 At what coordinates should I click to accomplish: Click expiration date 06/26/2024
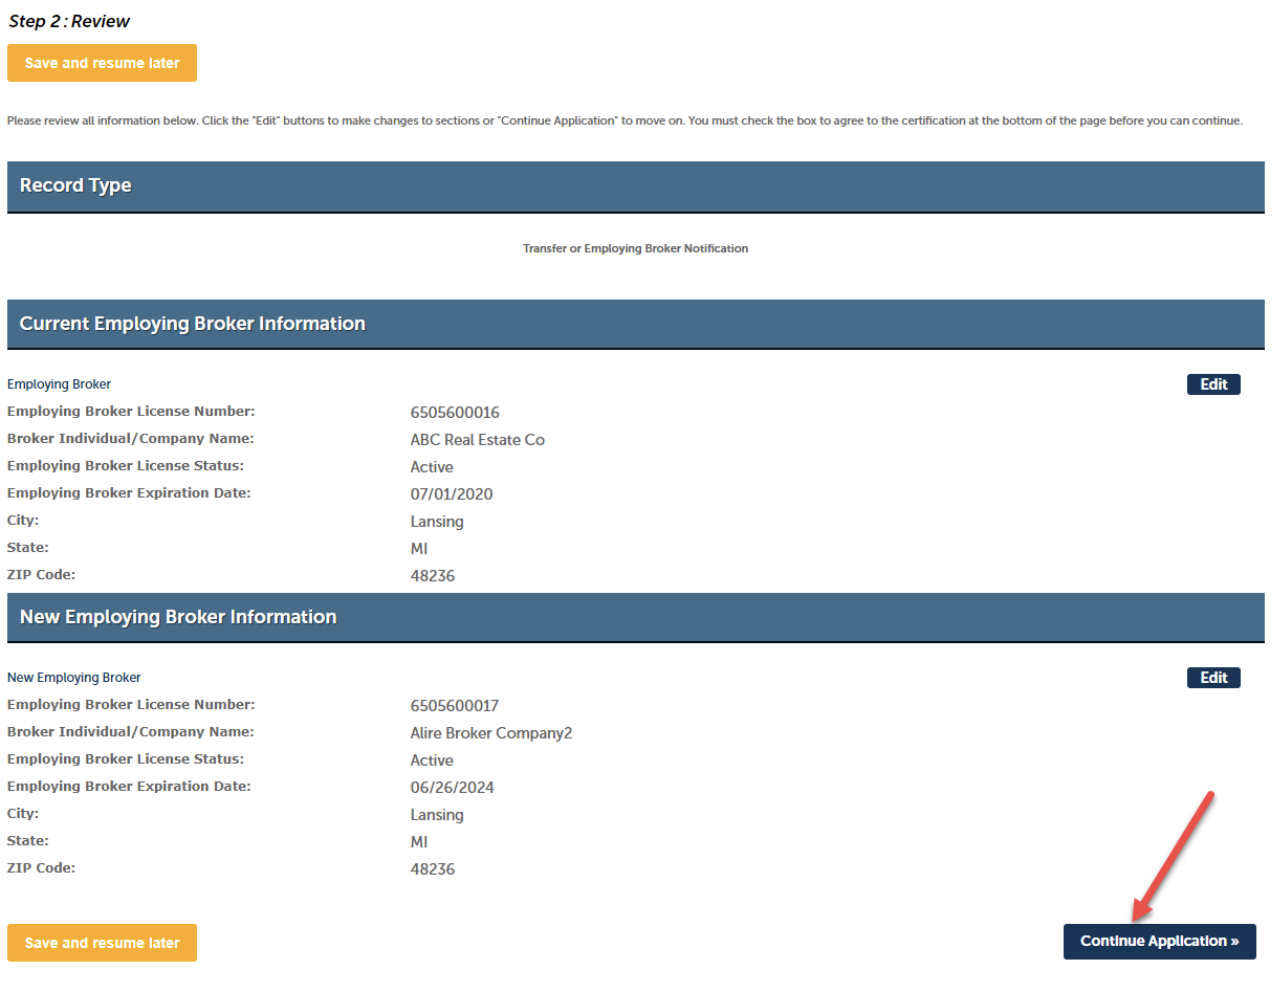pyautogui.click(x=452, y=788)
